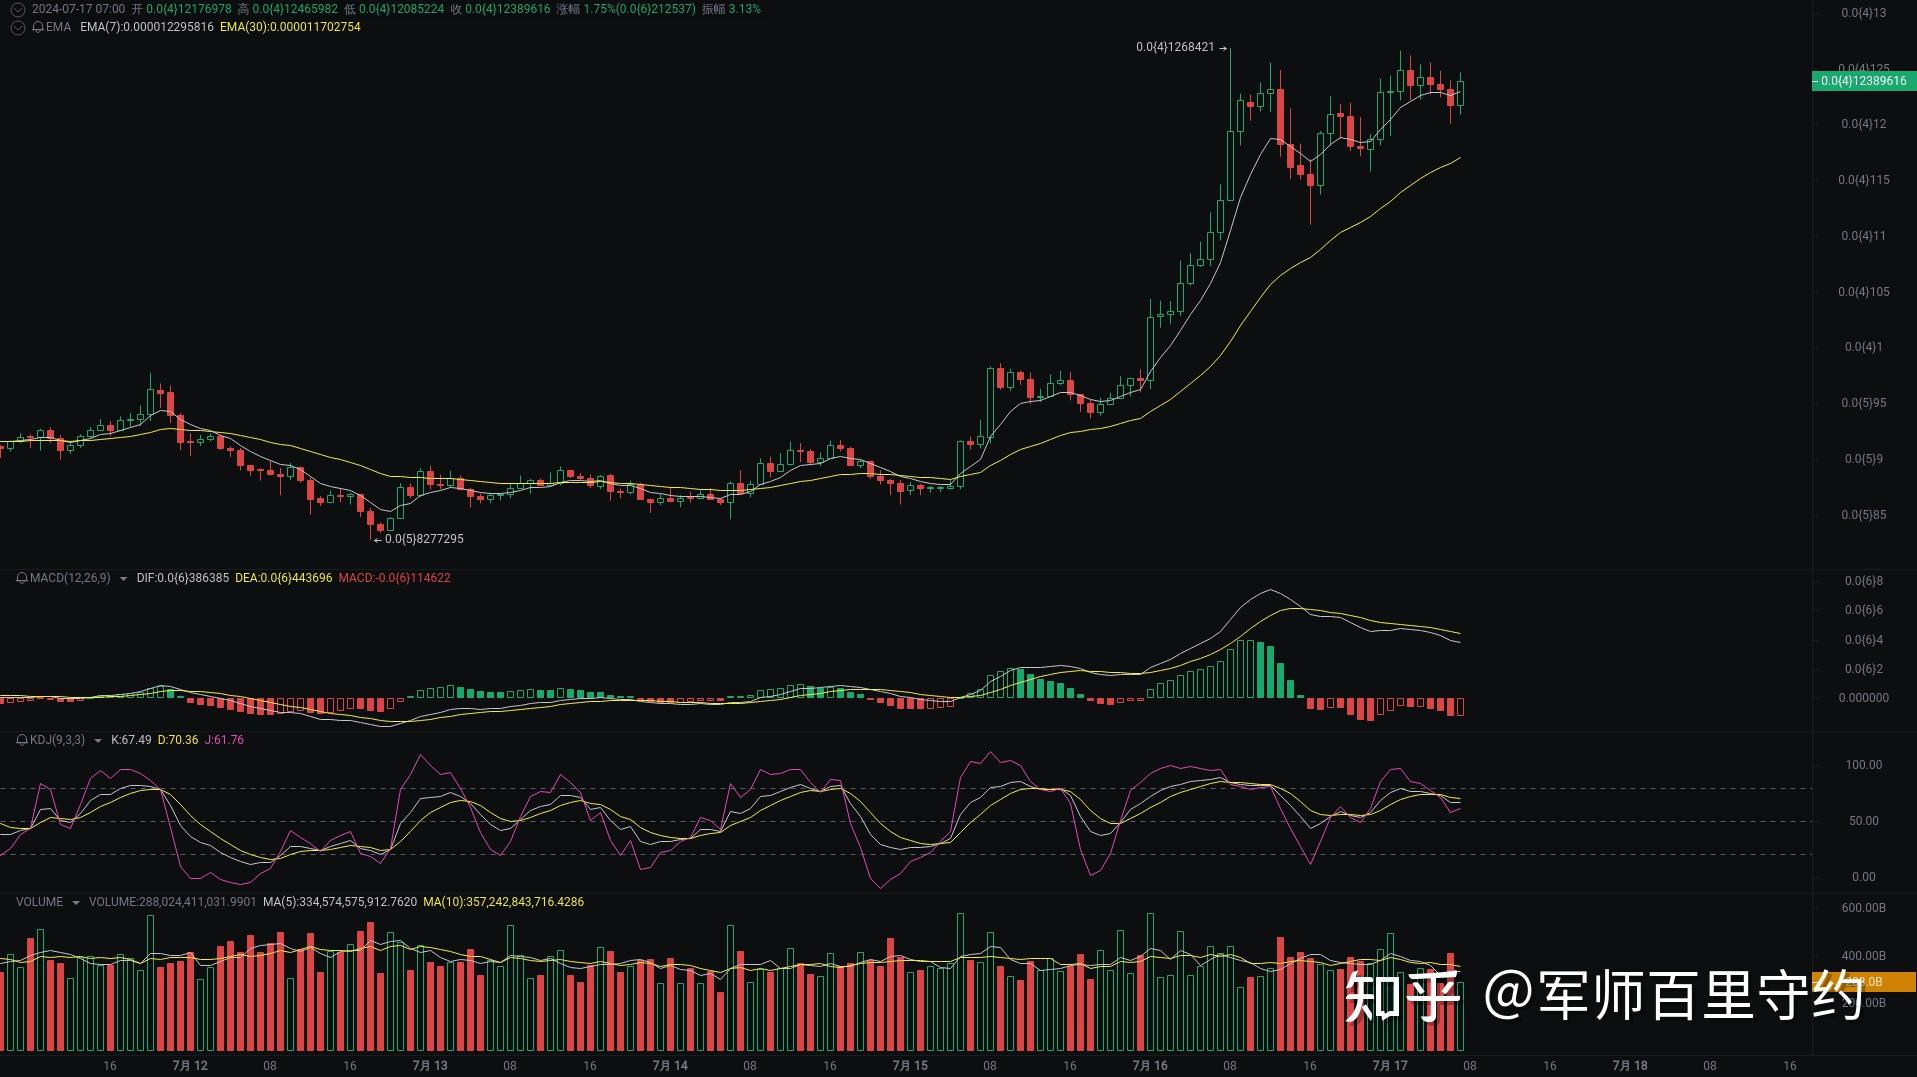This screenshot has width=1917, height=1077.
Task: Click the 0.0{4}11 price axis label
Action: tap(1864, 236)
